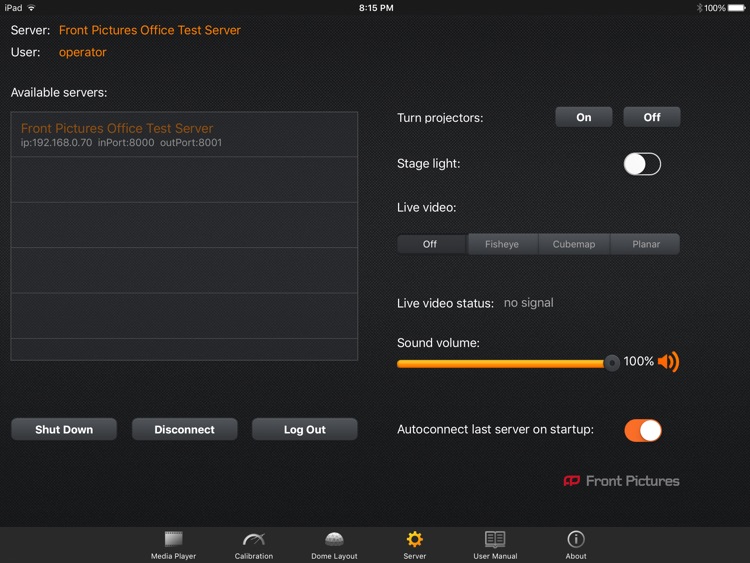Click the 'no signal' status text
The image size is (750, 563).
529,303
